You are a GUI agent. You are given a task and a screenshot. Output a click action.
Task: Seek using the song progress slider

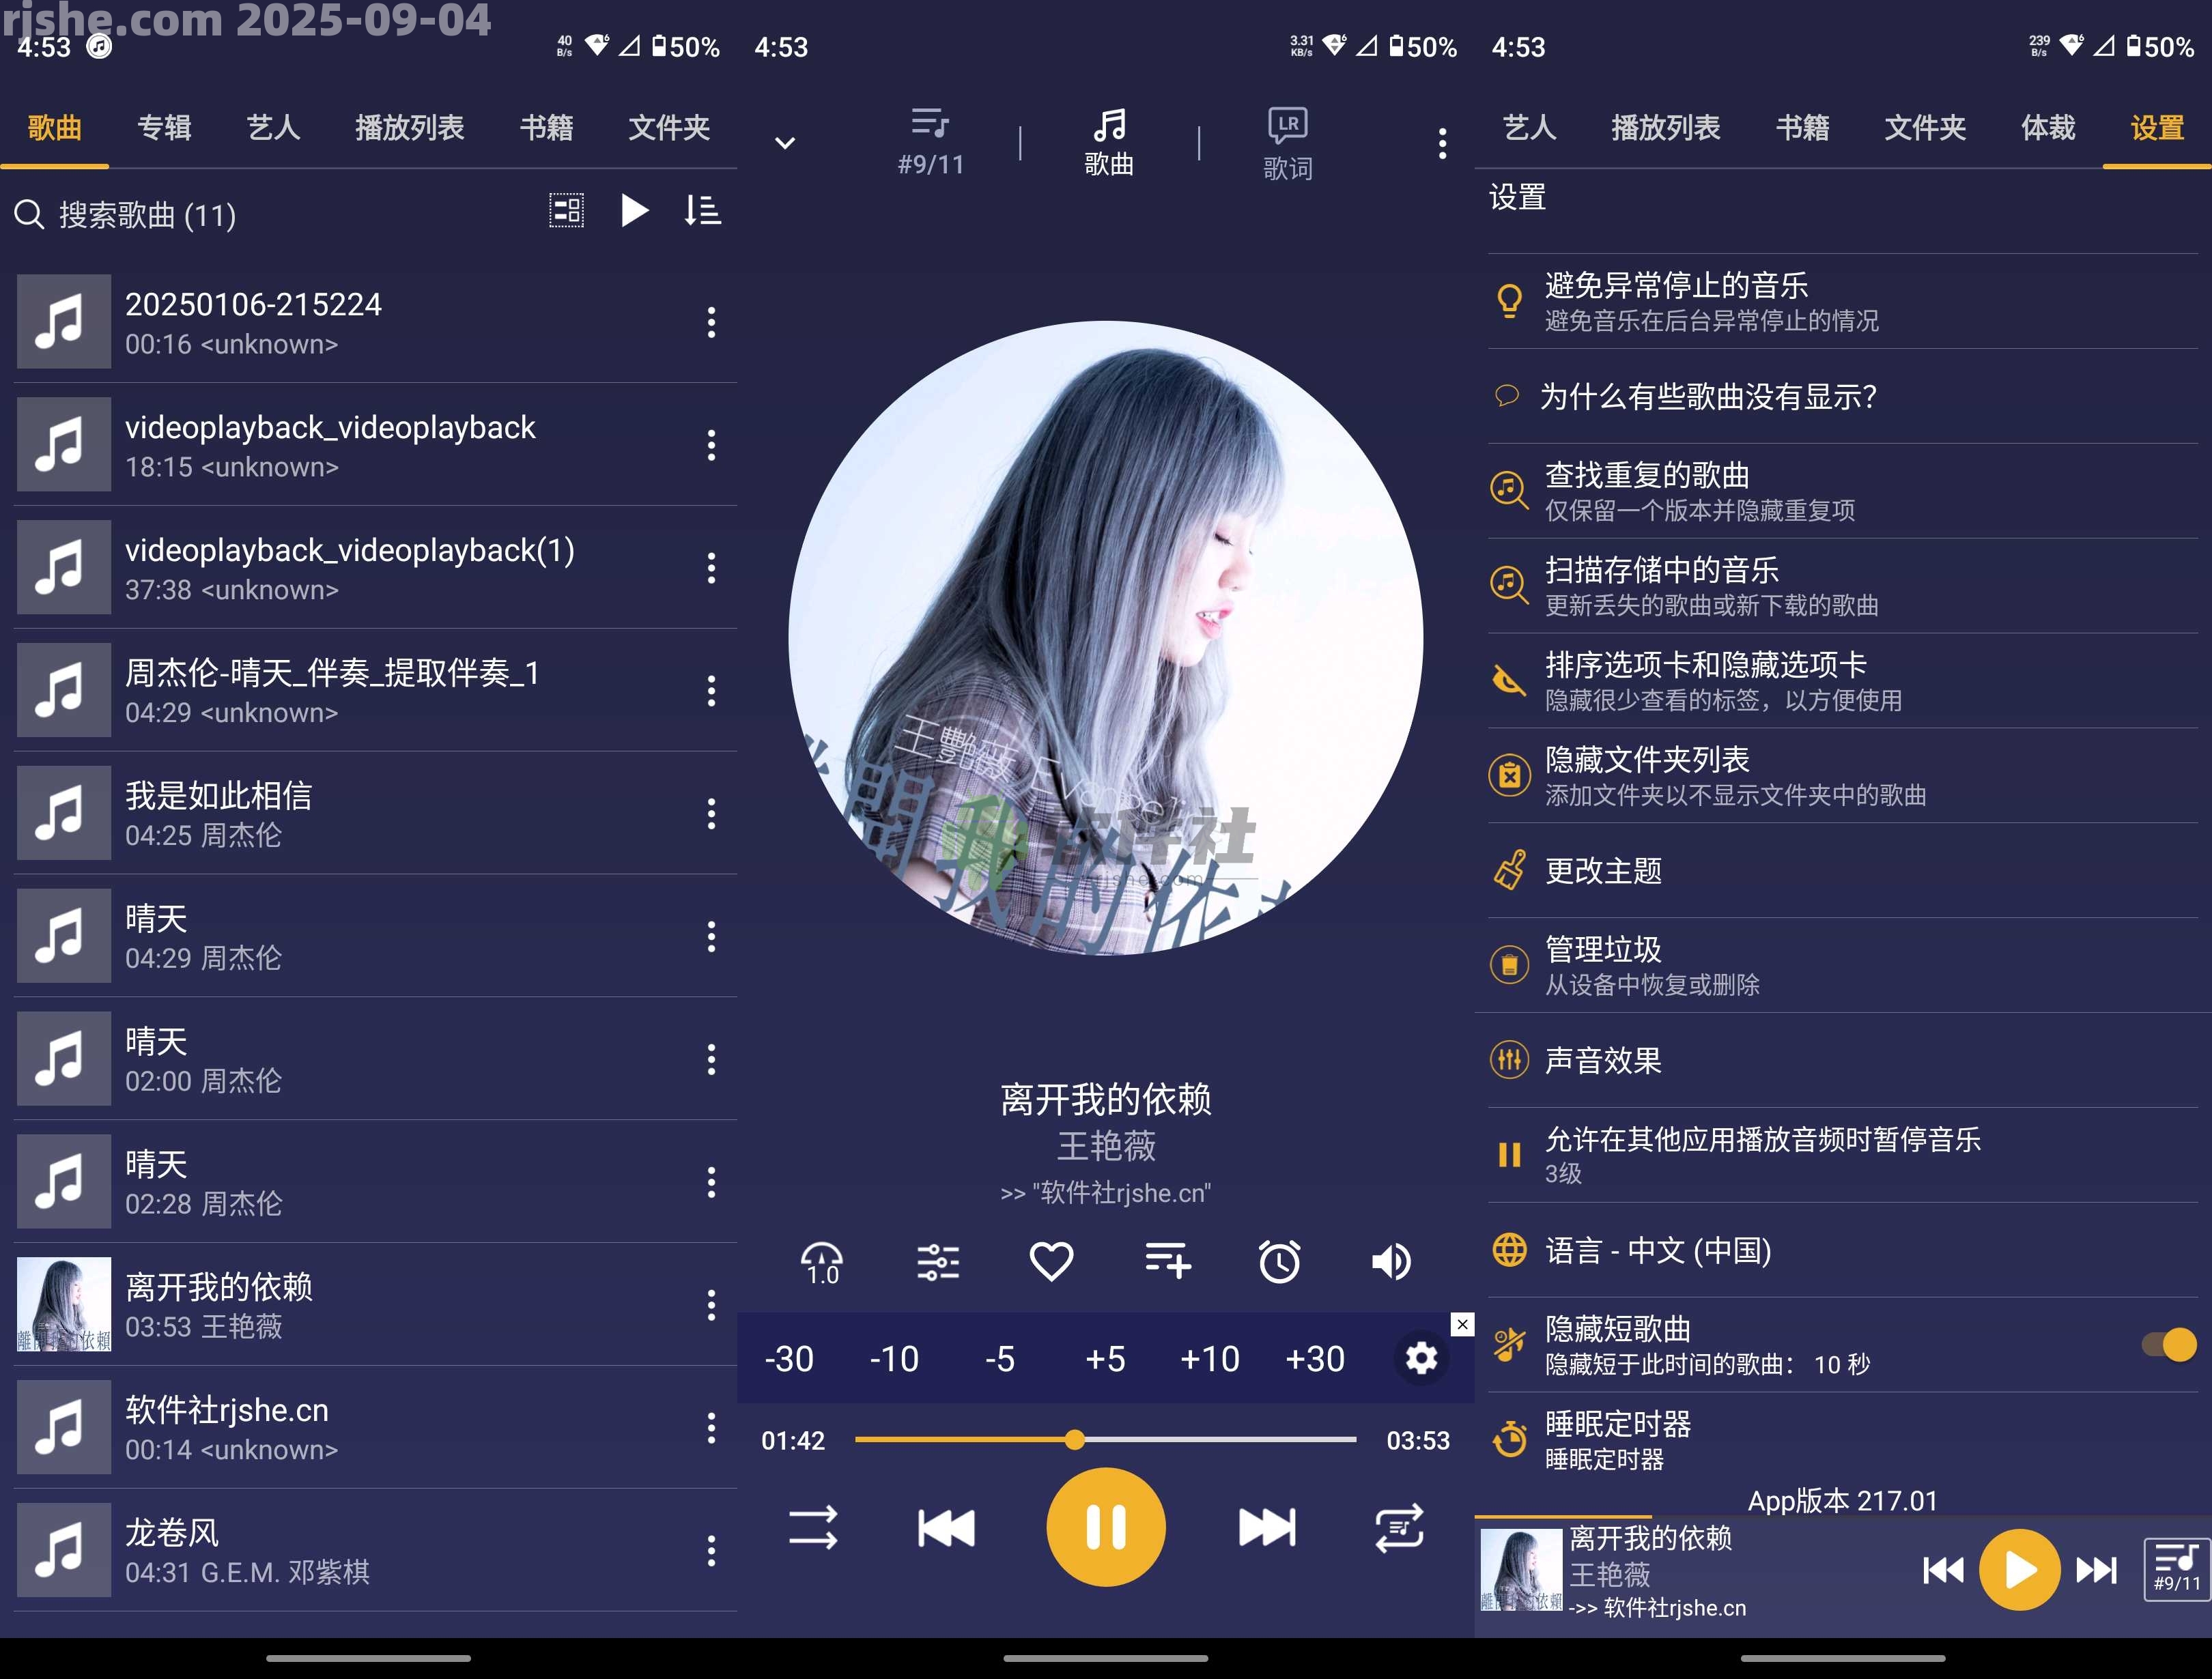point(1074,1440)
